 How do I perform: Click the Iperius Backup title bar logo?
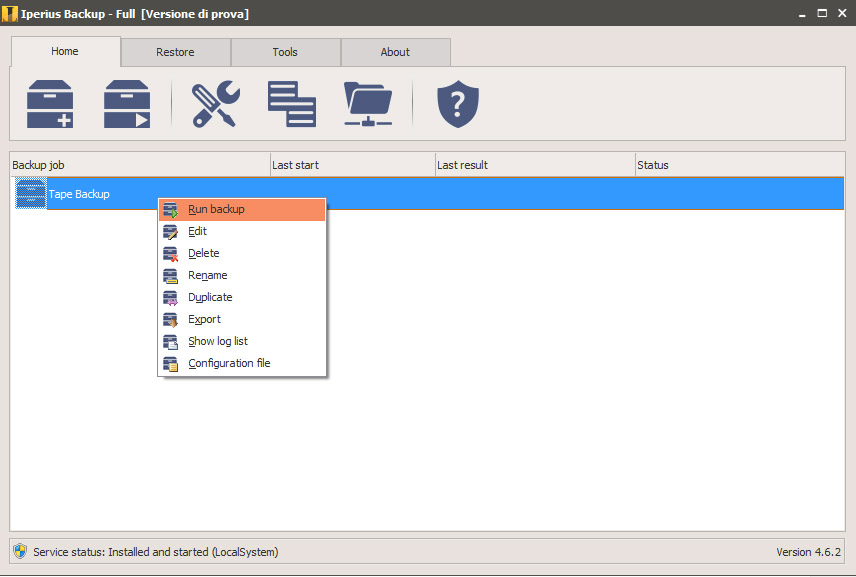tap(9, 14)
